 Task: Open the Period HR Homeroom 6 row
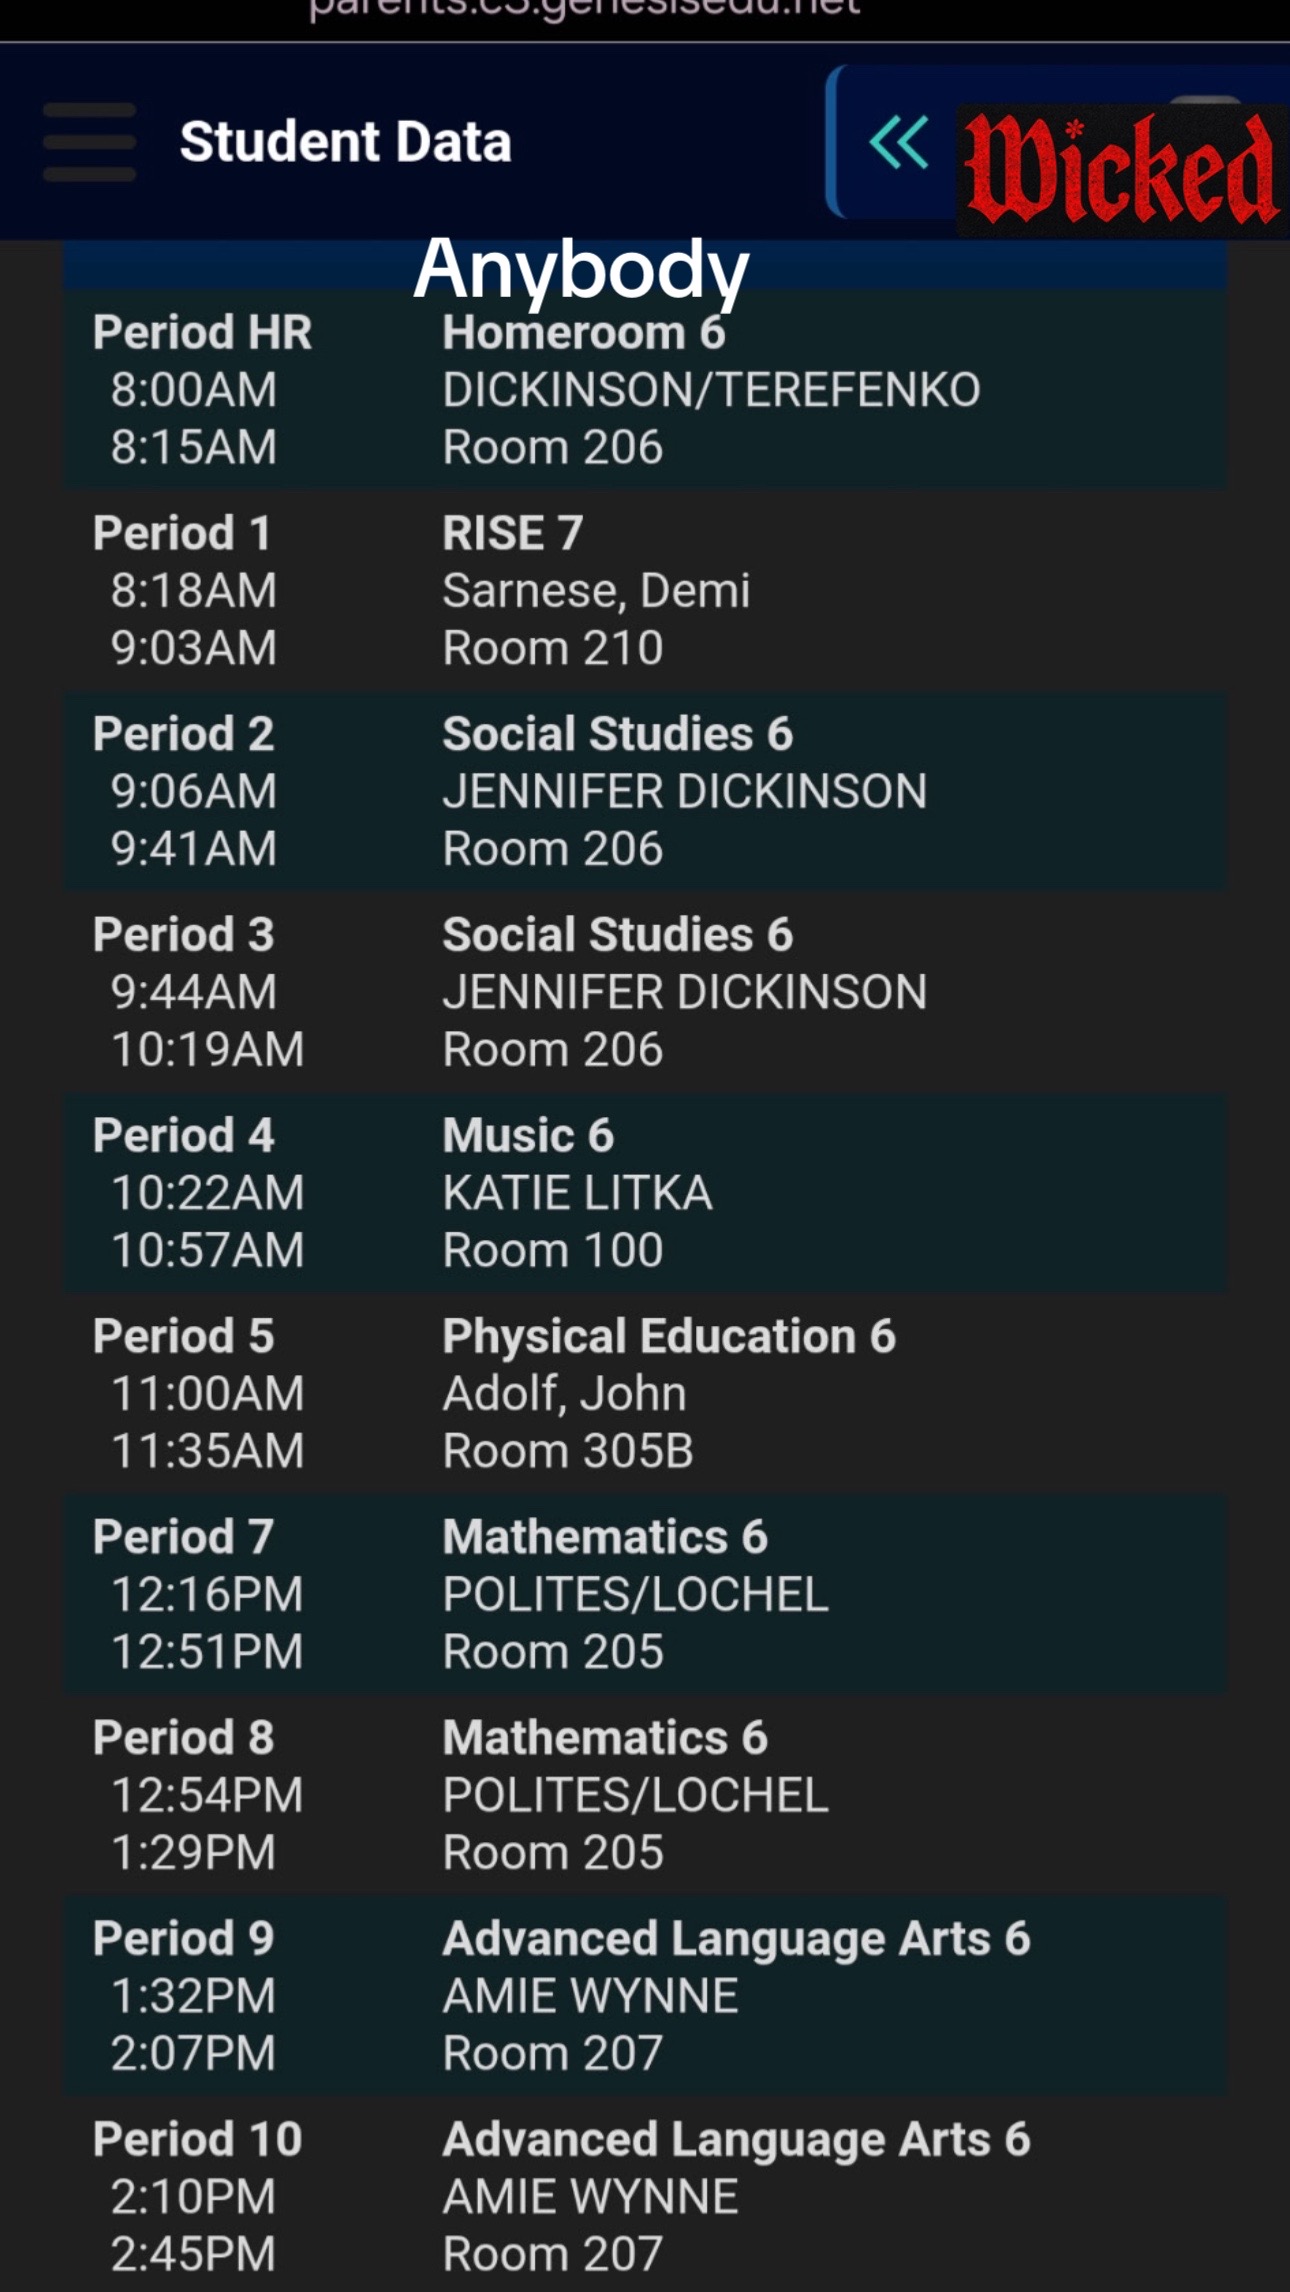point(645,389)
